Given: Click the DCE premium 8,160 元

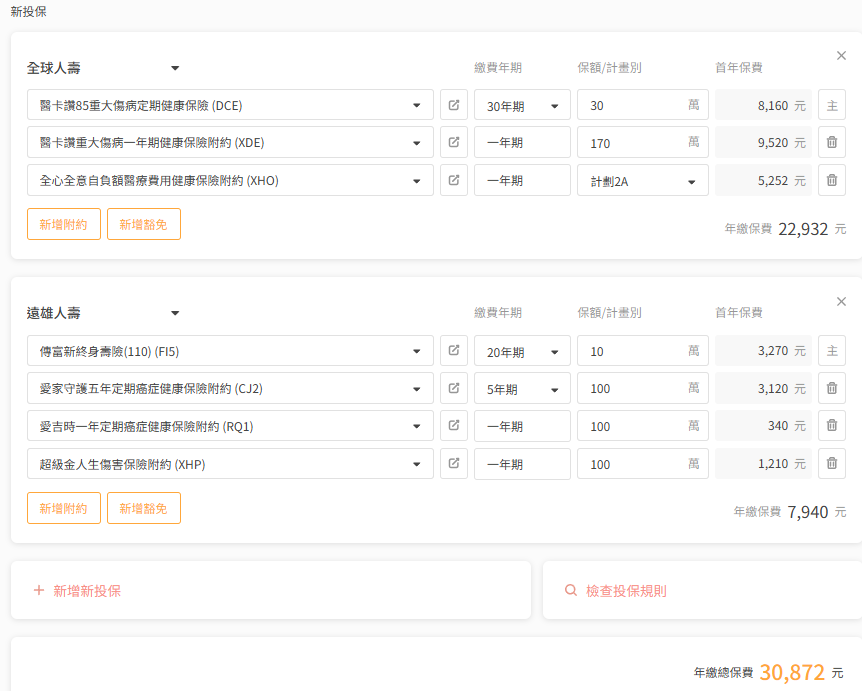Looking at the screenshot, I should tap(764, 105).
